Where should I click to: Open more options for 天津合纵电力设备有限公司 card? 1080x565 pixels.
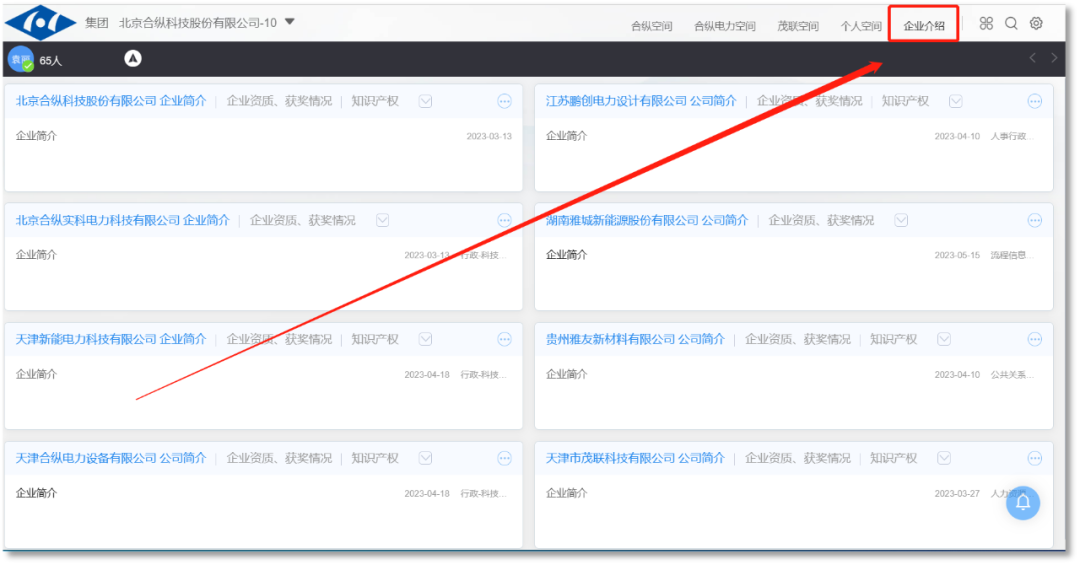coord(504,458)
